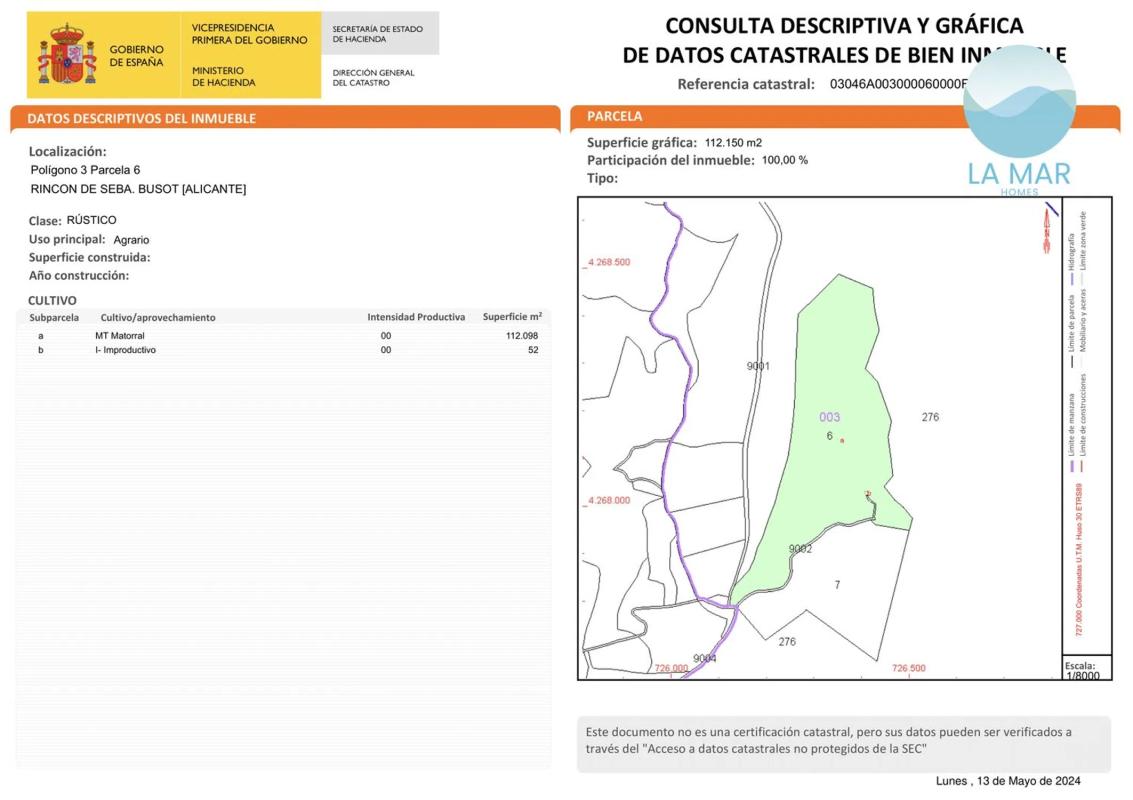Click the '726.000' coordinate label
The image size is (1133, 800).
[x=671, y=668]
